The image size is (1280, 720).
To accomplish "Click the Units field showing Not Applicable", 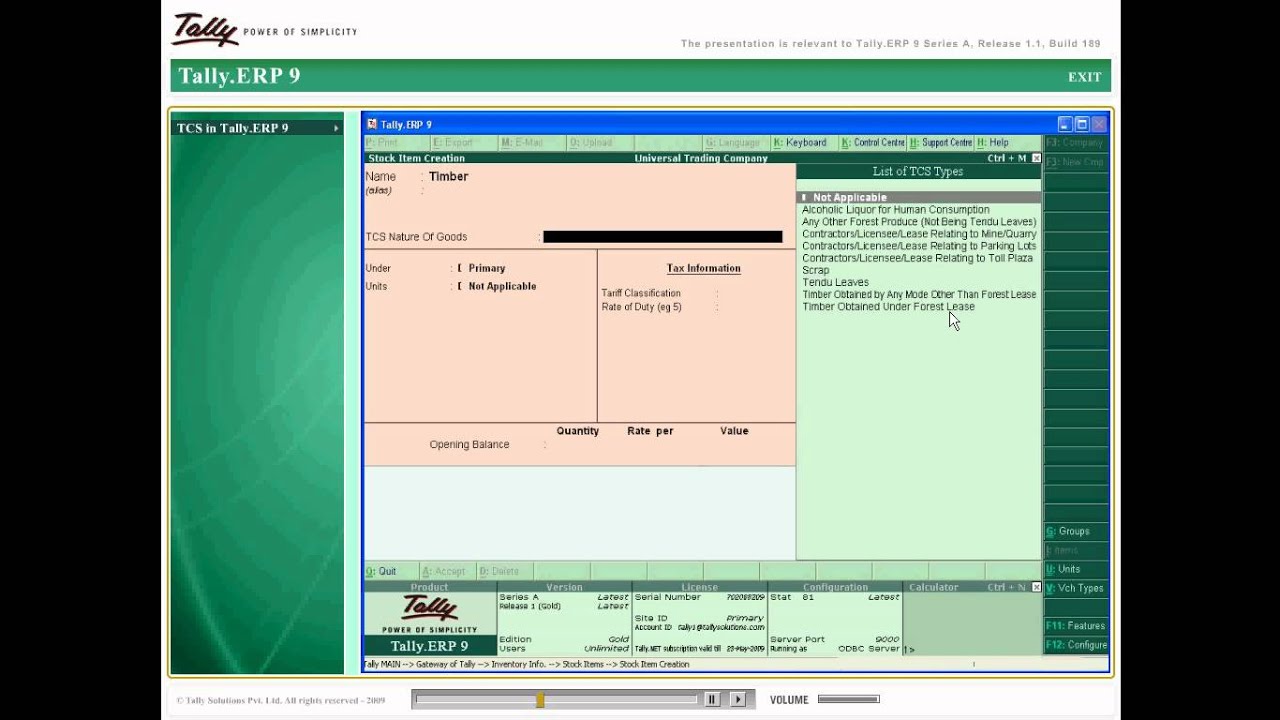I will tap(502, 286).
